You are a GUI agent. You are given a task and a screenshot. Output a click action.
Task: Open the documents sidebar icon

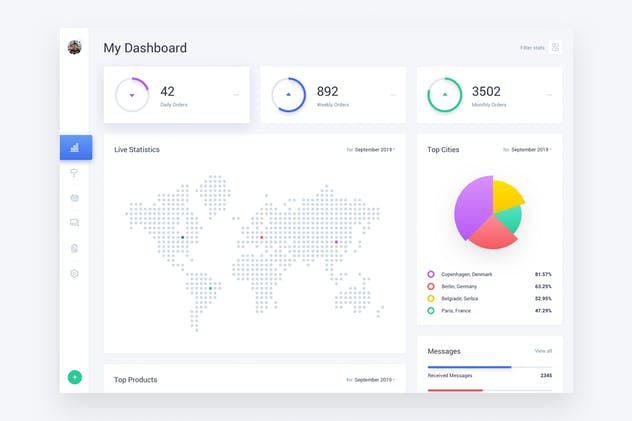75,248
